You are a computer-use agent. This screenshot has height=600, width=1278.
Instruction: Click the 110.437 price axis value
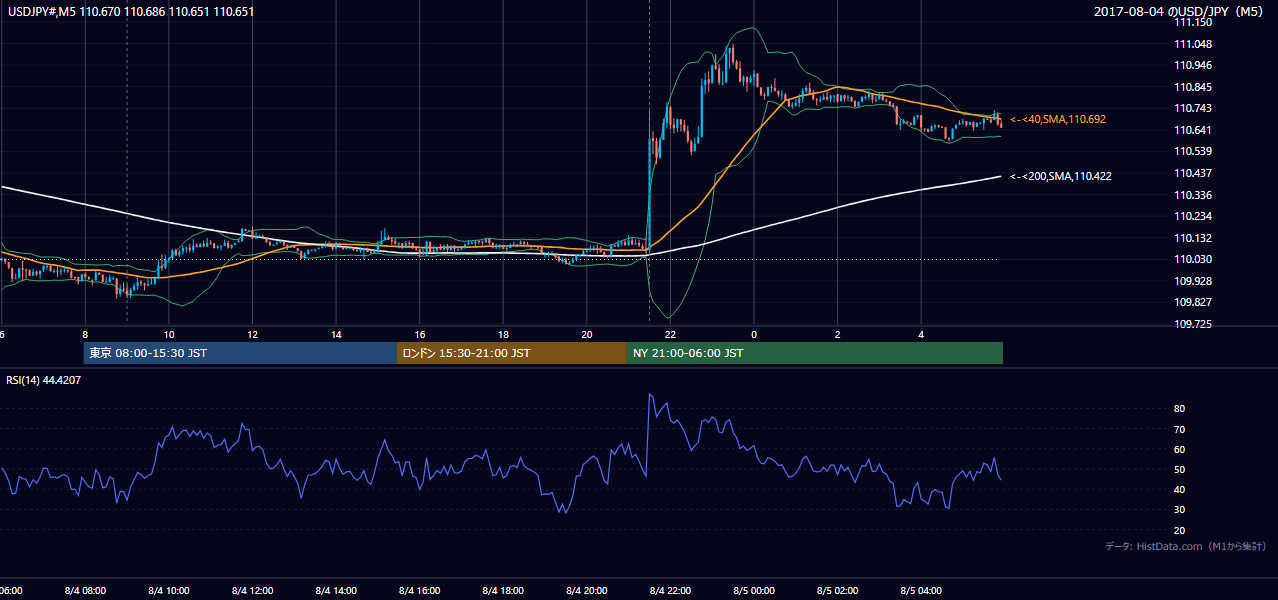1193,173
